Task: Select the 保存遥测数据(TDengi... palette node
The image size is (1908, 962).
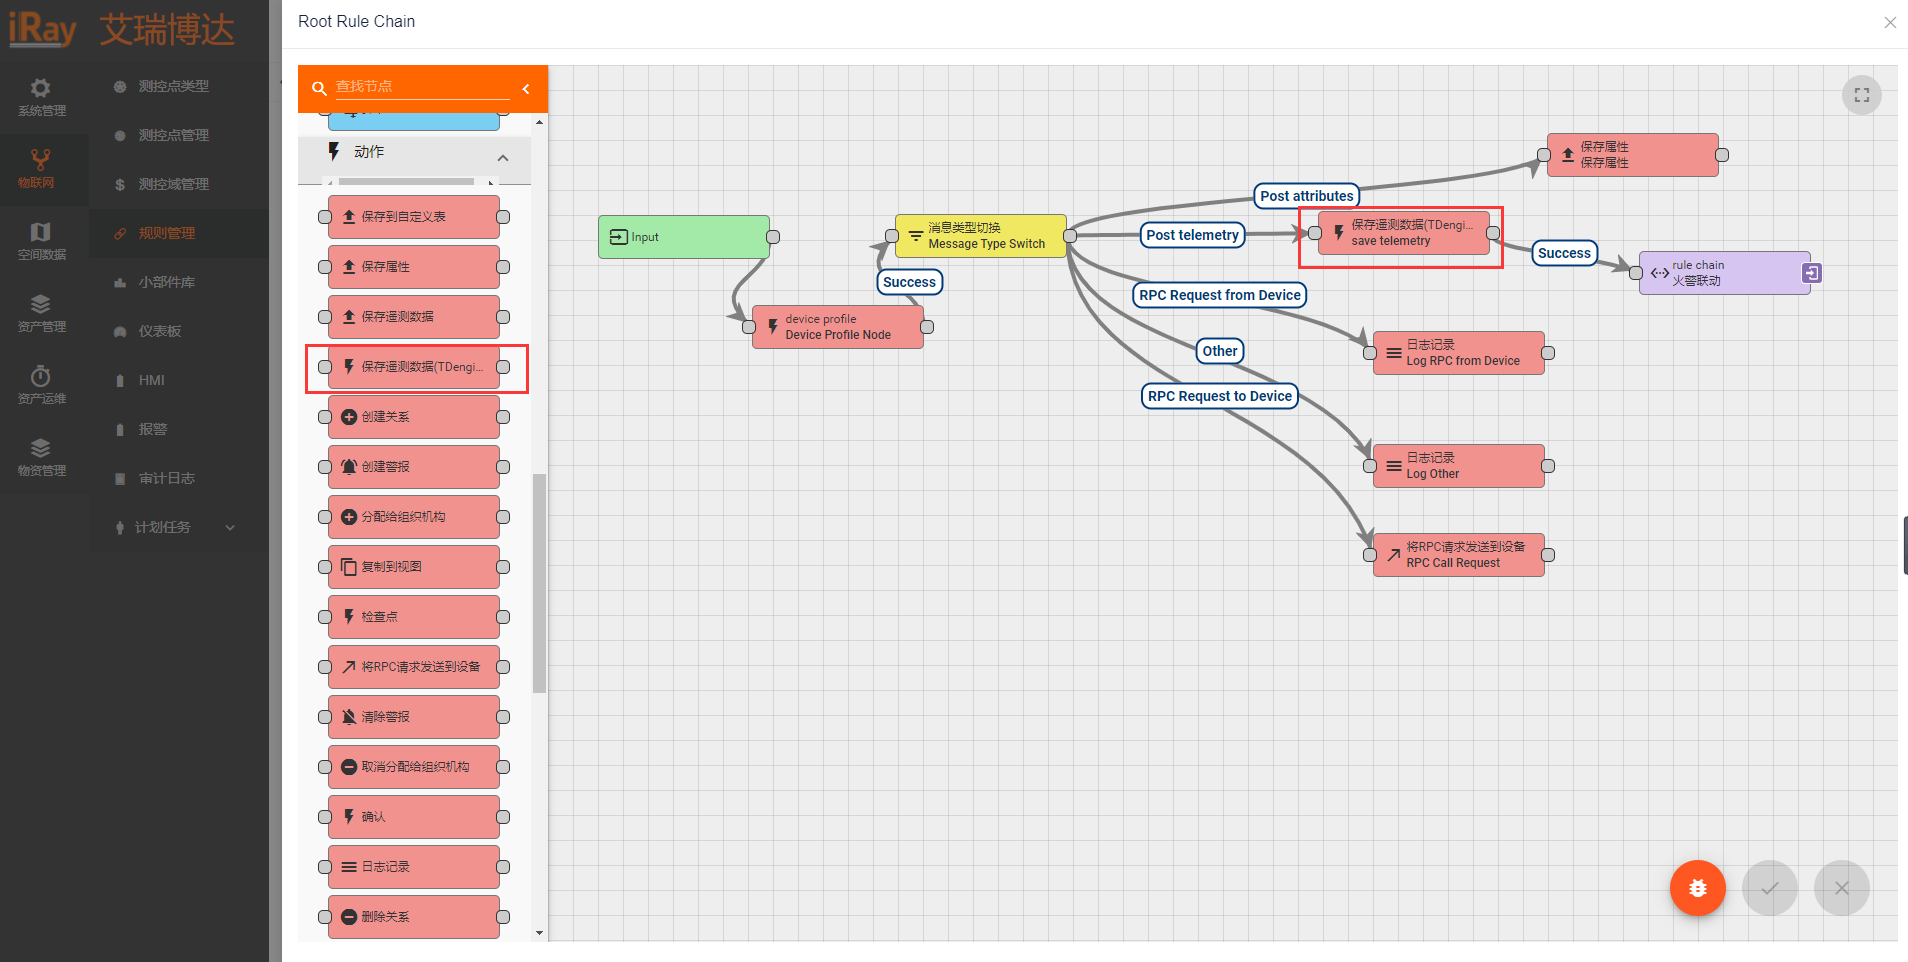Action: click(414, 367)
